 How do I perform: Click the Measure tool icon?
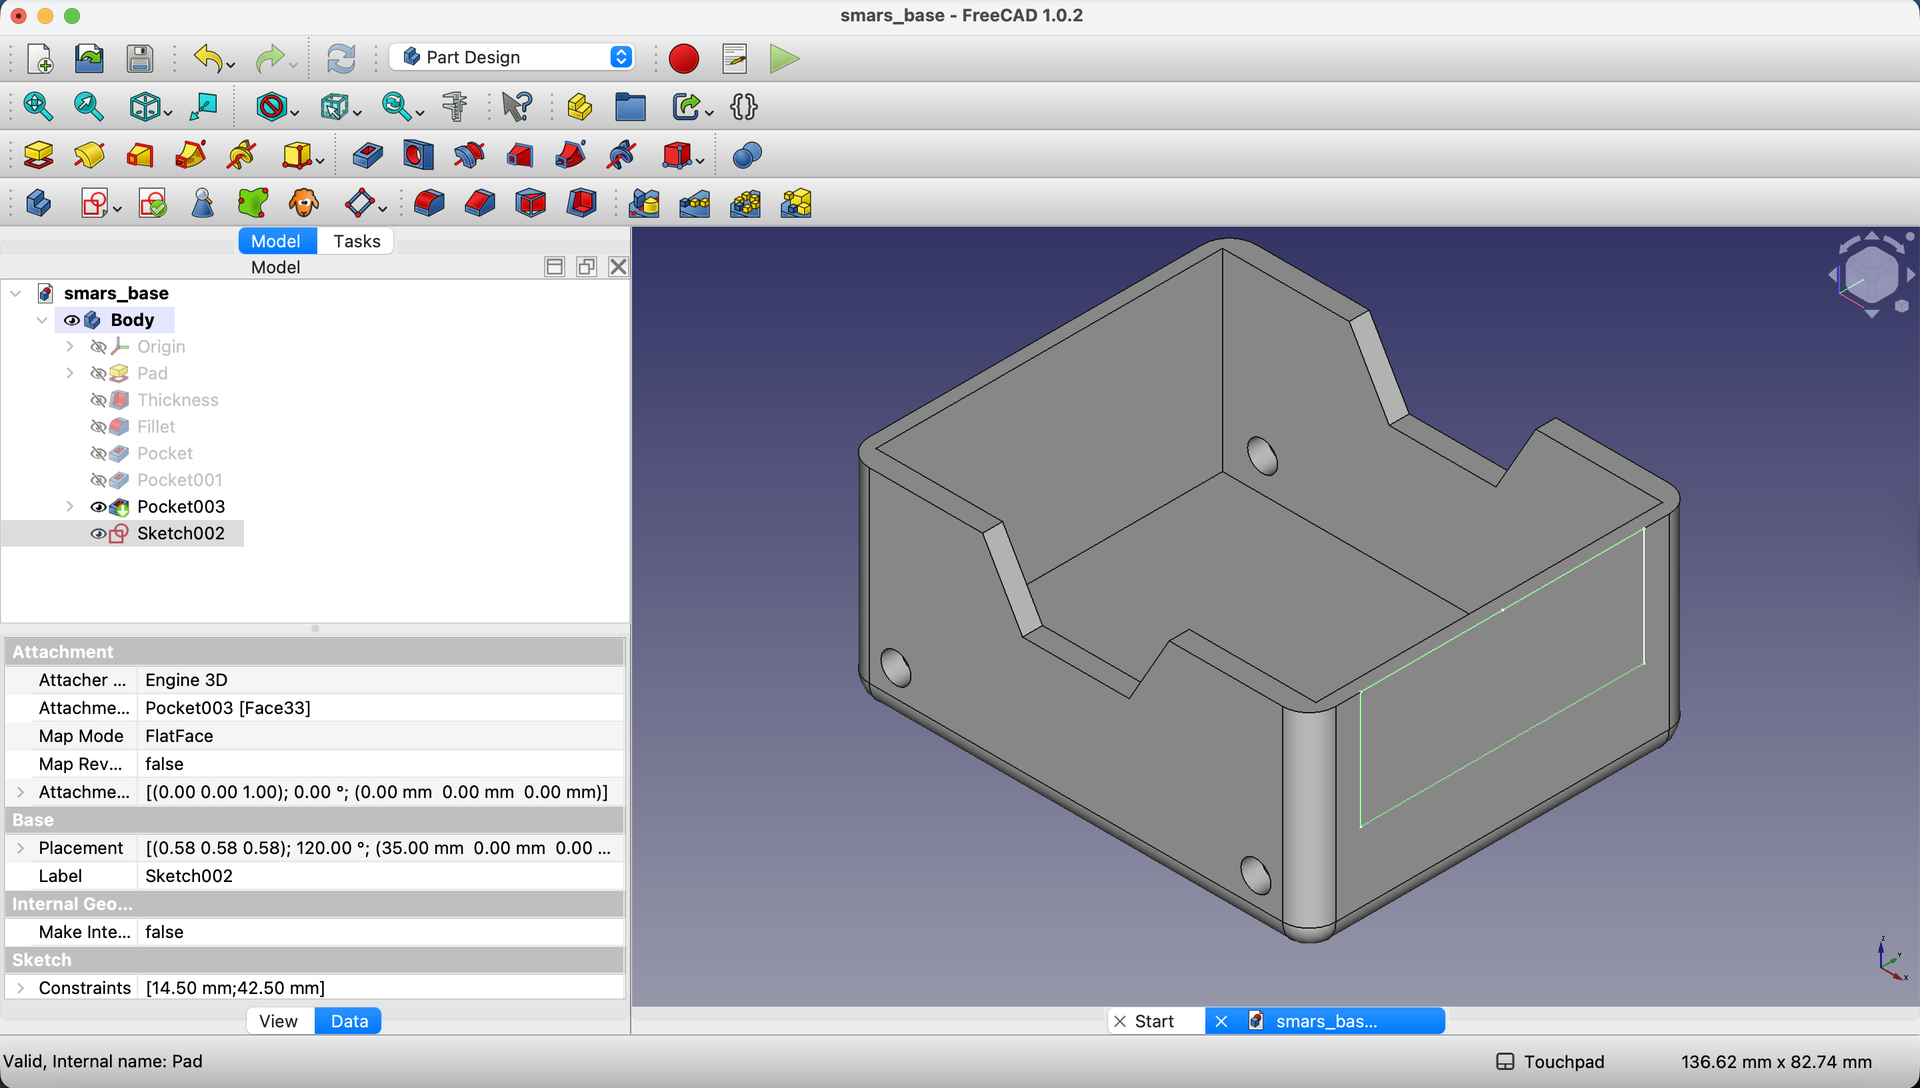click(x=455, y=106)
